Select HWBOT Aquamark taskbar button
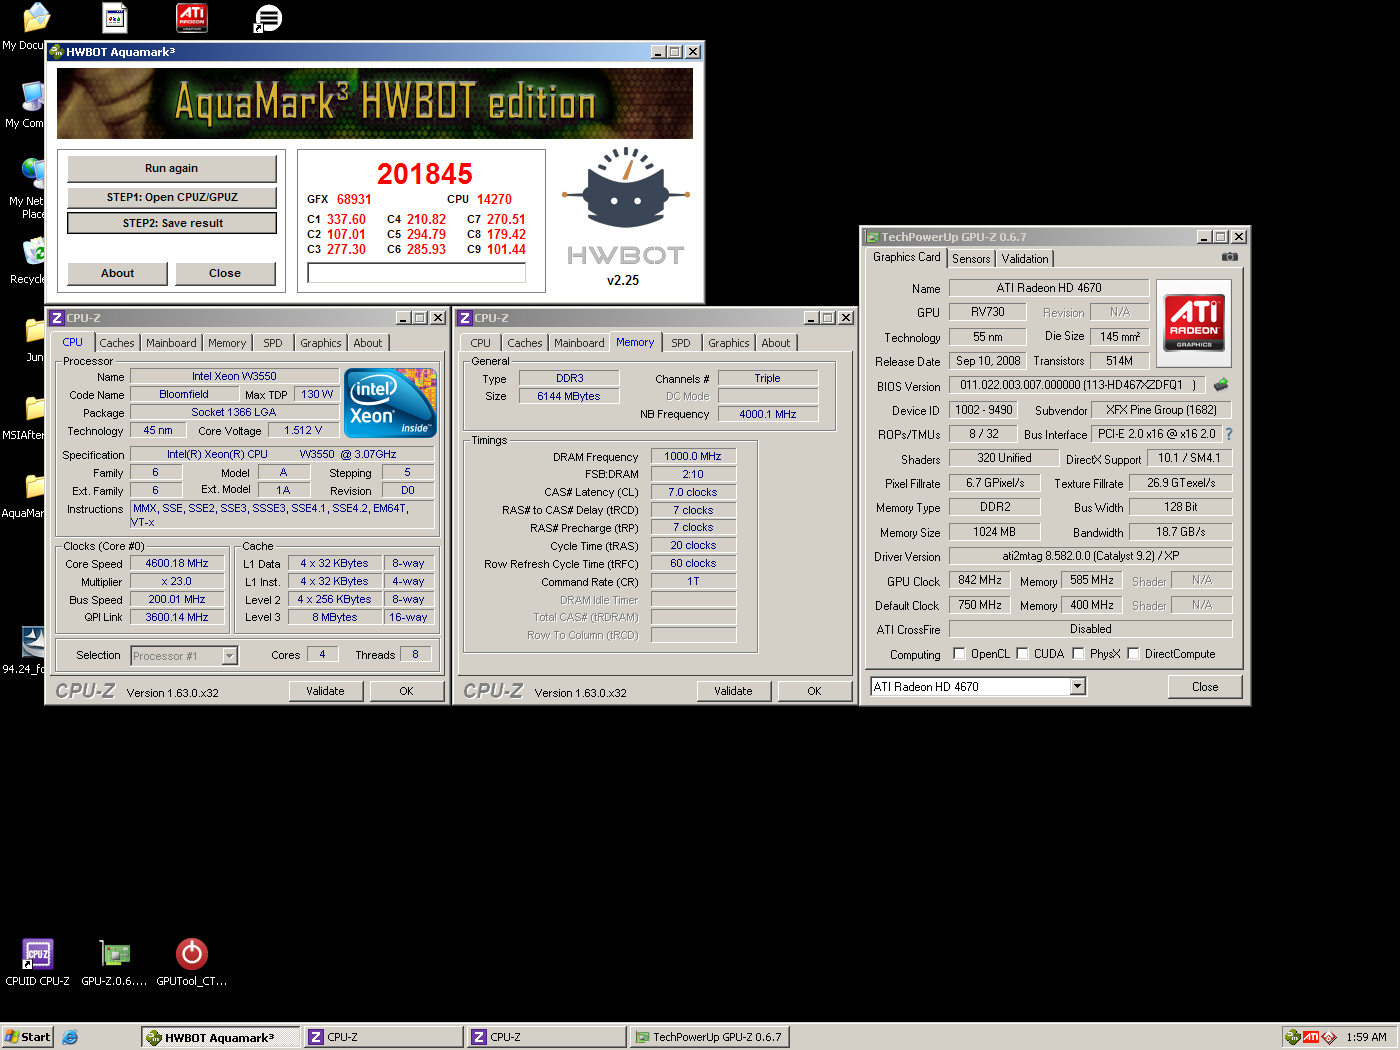 click(x=221, y=1037)
